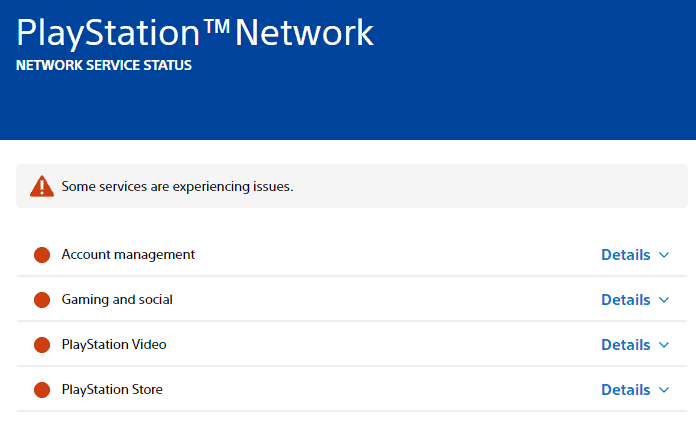Viewport: 696px width, 424px height.
Task: Click the red status dot for PlayStation Video
Action: click(x=42, y=345)
